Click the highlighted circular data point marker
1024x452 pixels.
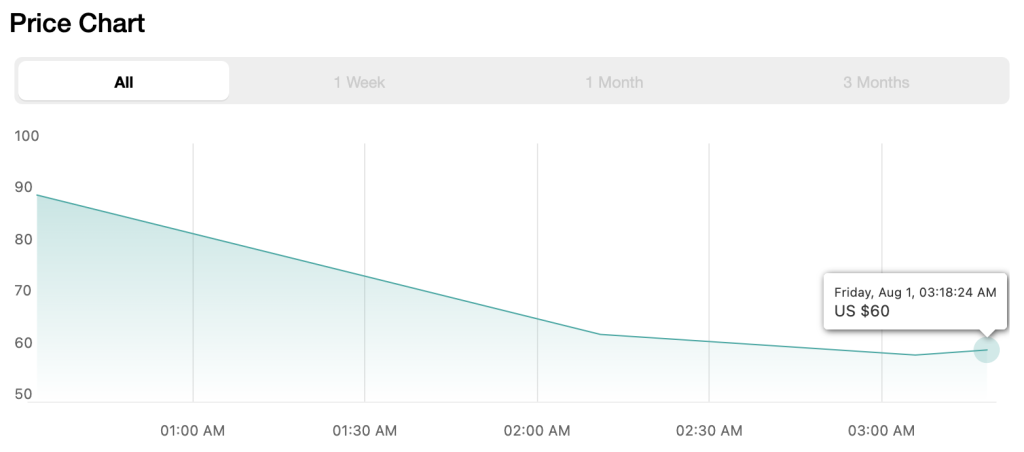point(986,350)
